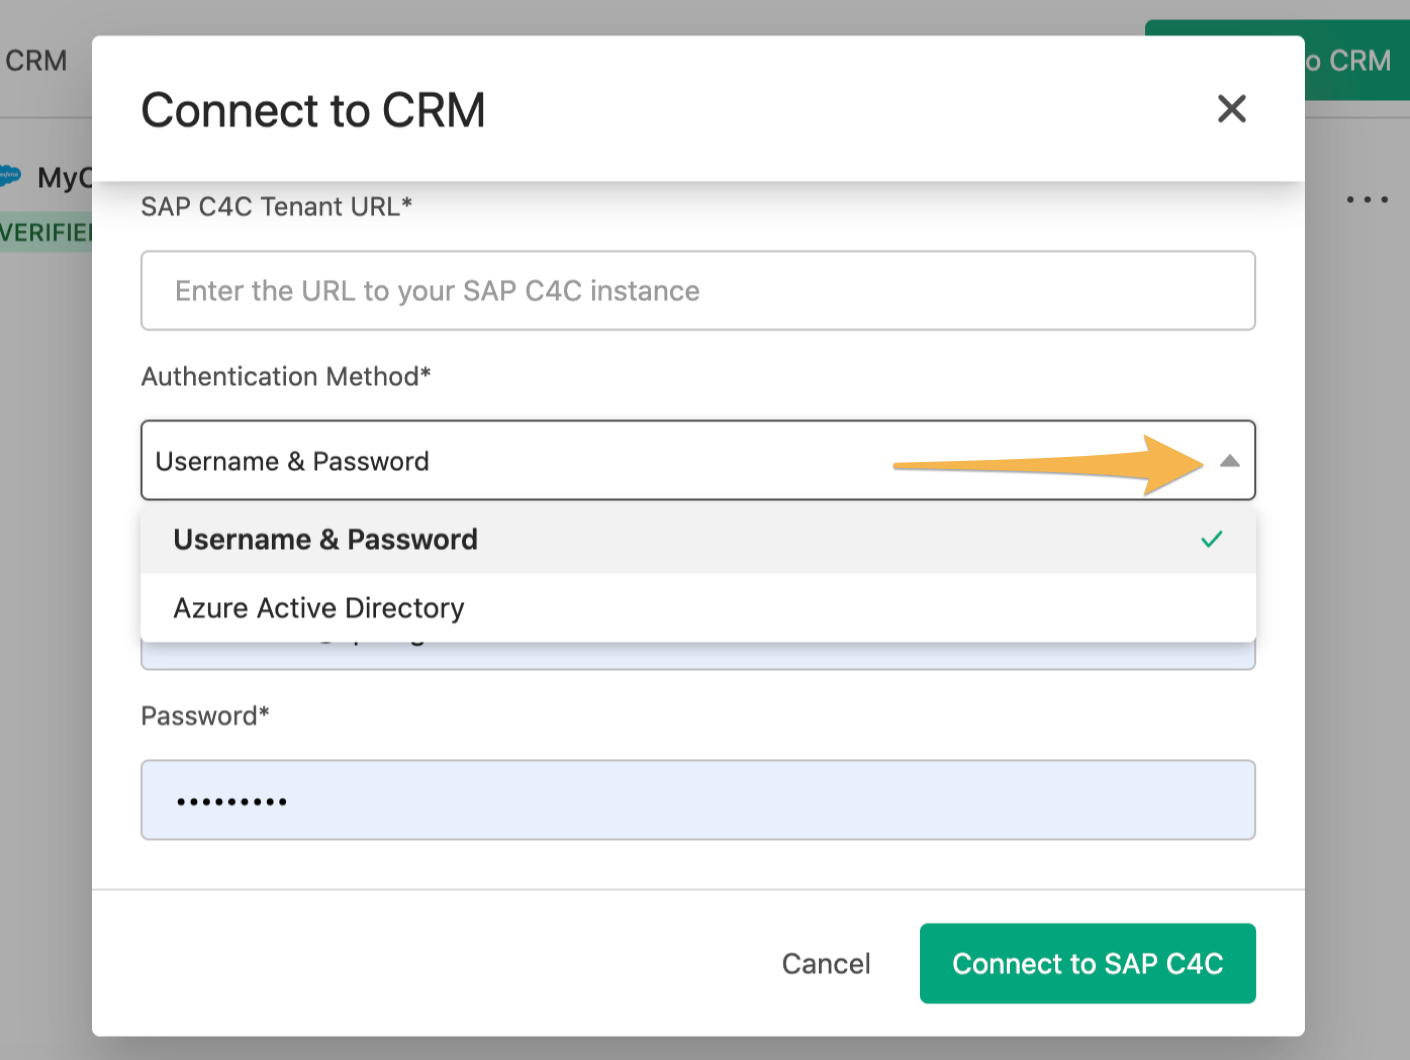Viewport: 1410px width, 1060px height.
Task: Click the Authentication Method label
Action: [x=286, y=377]
